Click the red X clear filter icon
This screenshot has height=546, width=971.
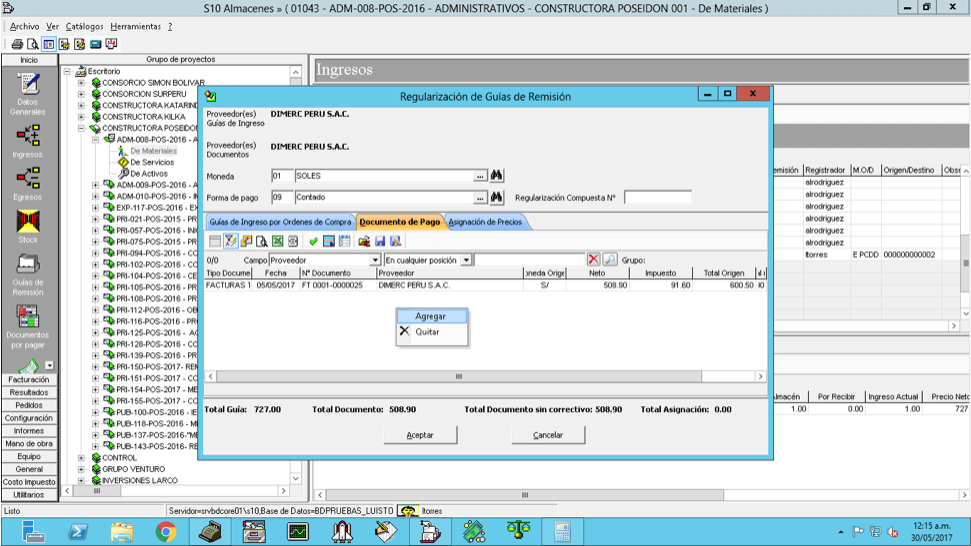click(593, 260)
